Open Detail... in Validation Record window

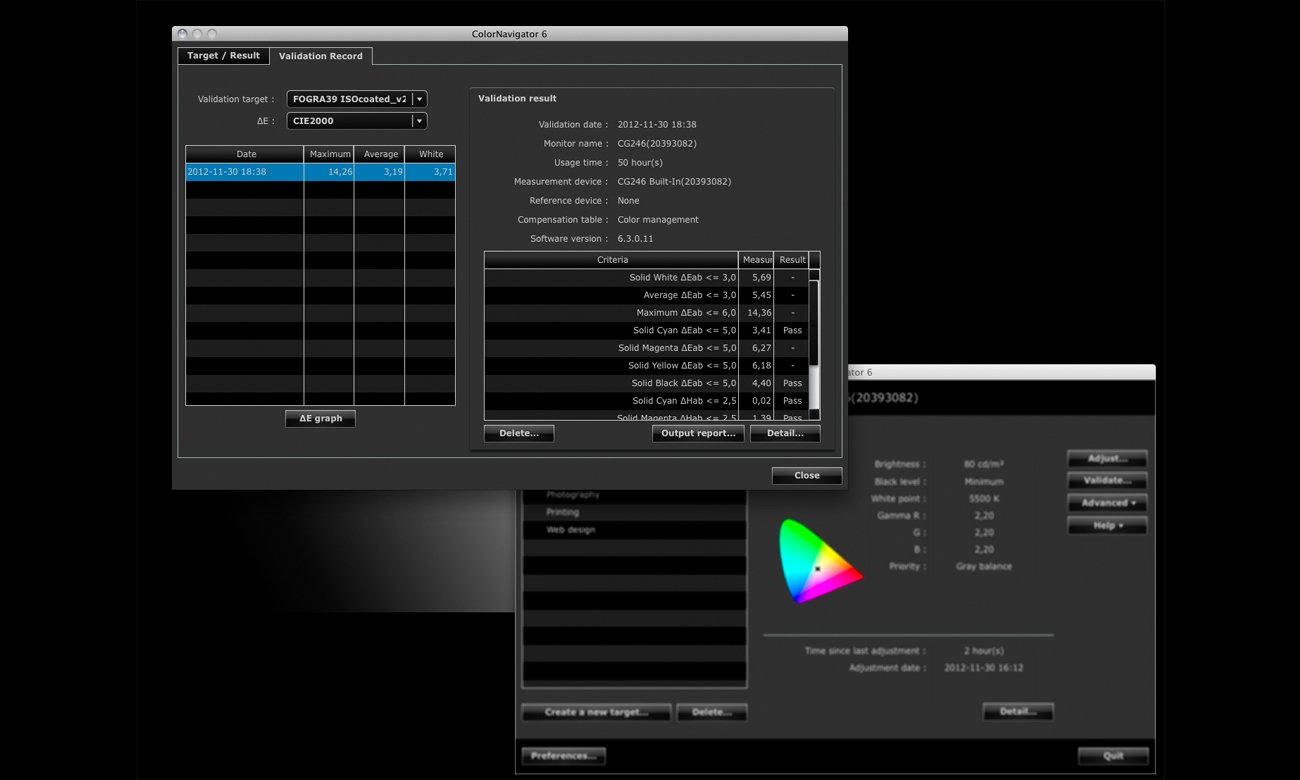coord(785,434)
